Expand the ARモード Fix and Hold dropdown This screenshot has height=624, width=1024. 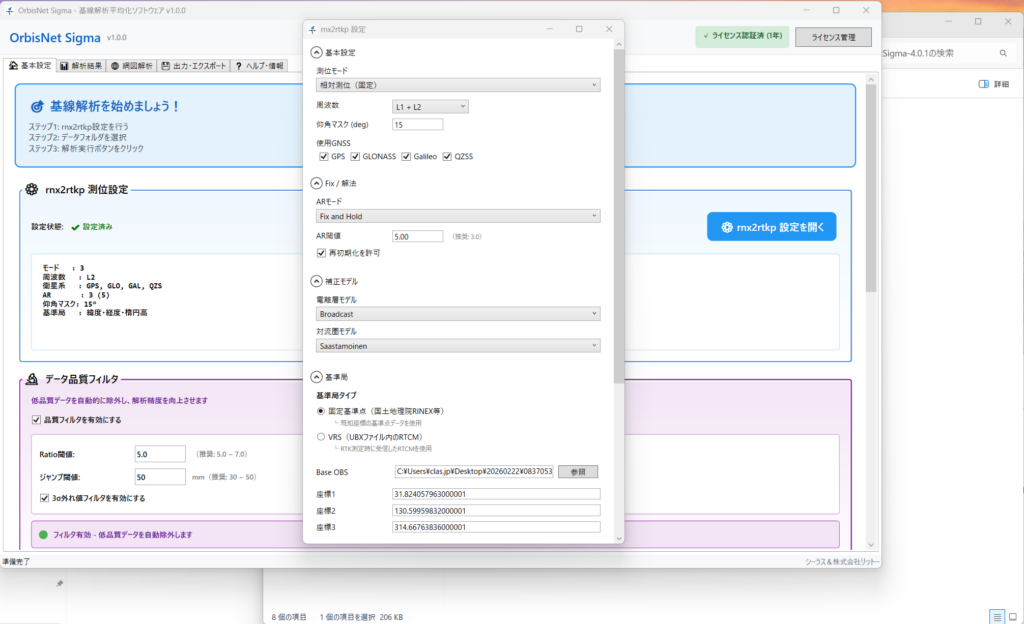pyautogui.click(x=457, y=215)
